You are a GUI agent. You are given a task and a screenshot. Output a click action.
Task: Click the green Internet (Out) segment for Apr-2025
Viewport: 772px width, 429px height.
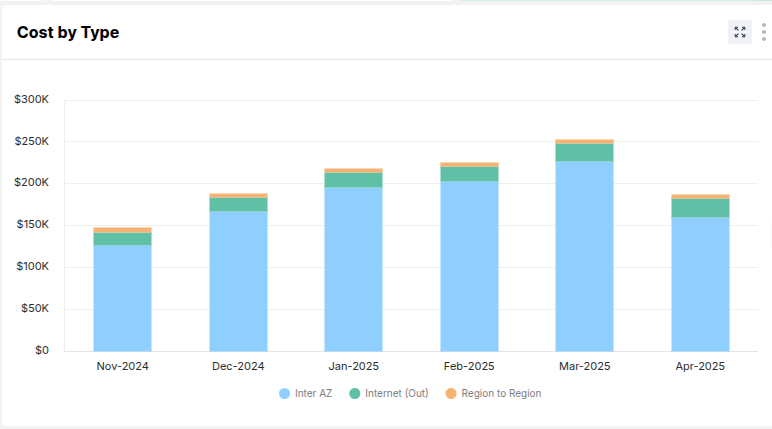pyautogui.click(x=700, y=208)
